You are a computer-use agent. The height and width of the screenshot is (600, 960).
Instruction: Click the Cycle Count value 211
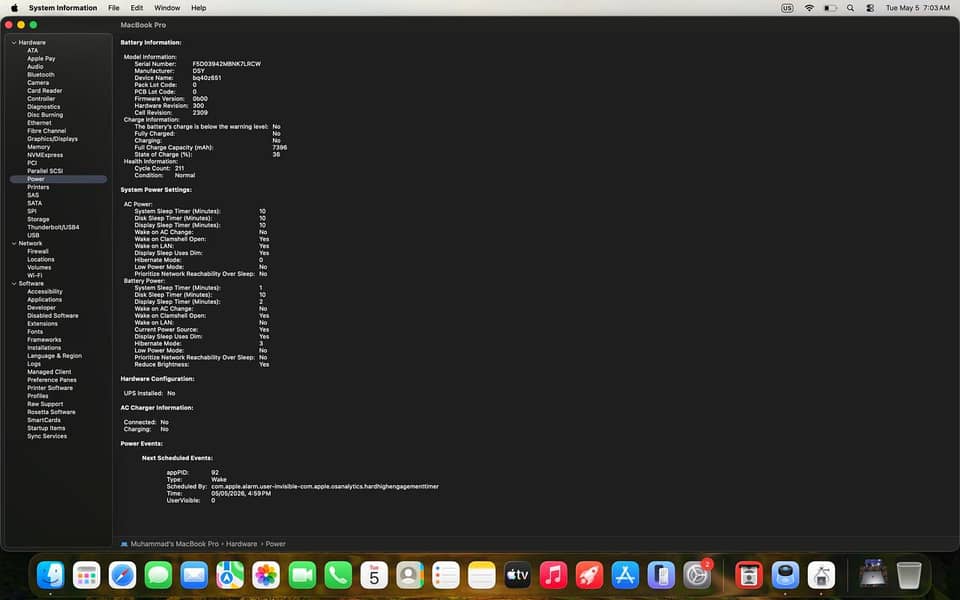click(x=179, y=168)
